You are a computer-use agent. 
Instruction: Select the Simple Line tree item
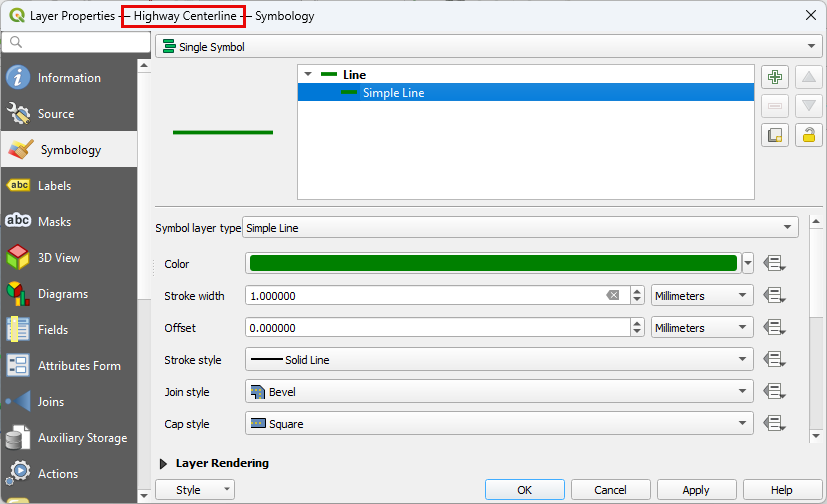click(x=393, y=93)
